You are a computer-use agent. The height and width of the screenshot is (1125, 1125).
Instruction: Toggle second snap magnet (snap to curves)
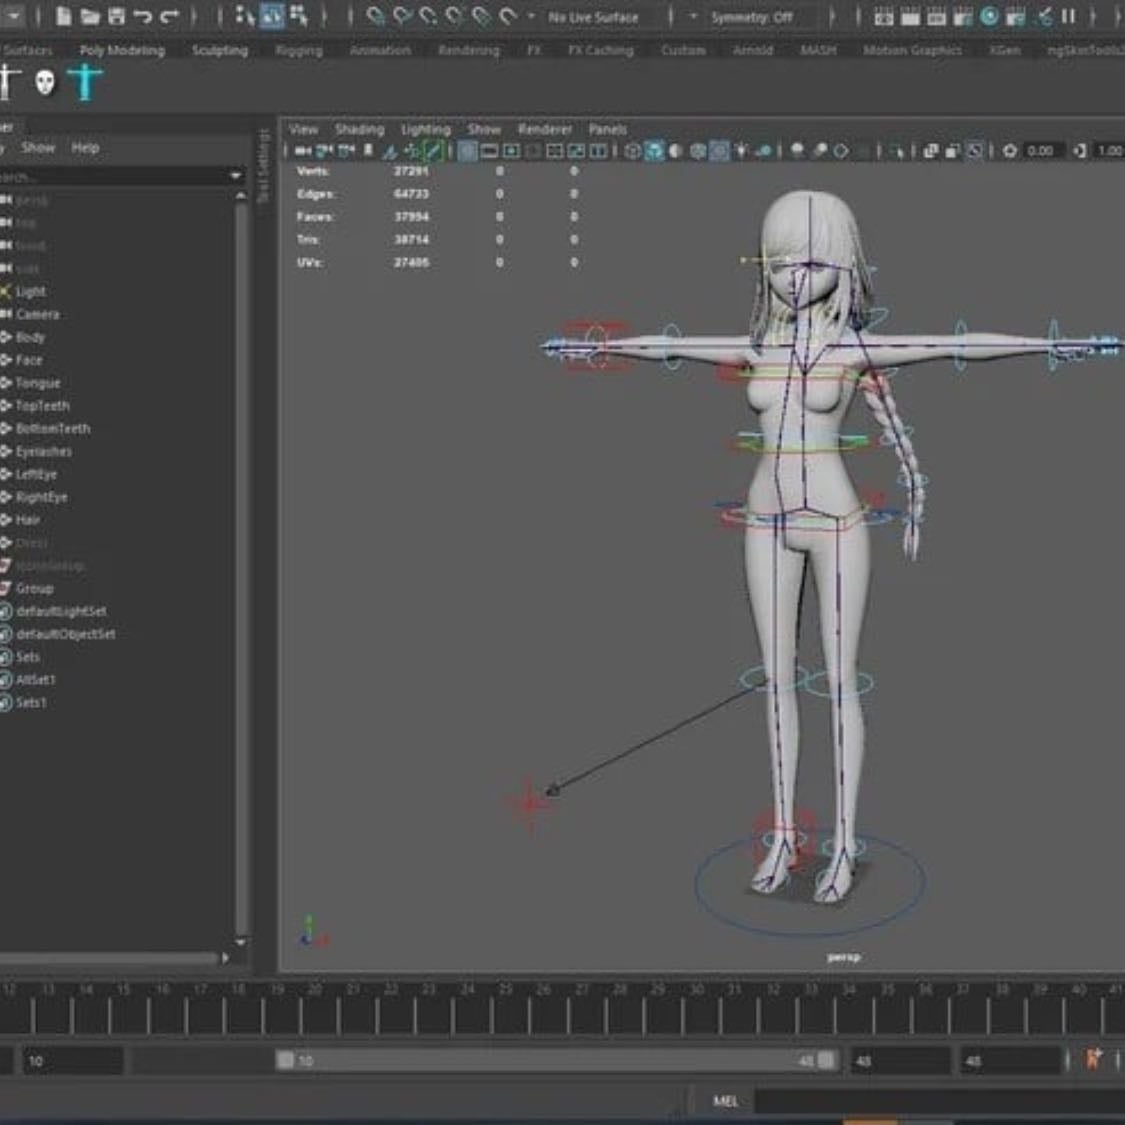pyautogui.click(x=401, y=16)
